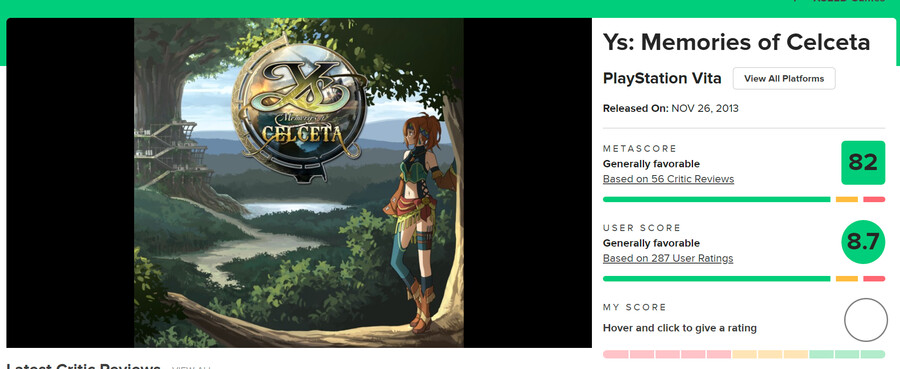The width and height of the screenshot is (900, 369).
Task: Click the Ys Celceta logo emblem in the artwork
Action: pyautogui.click(x=297, y=109)
